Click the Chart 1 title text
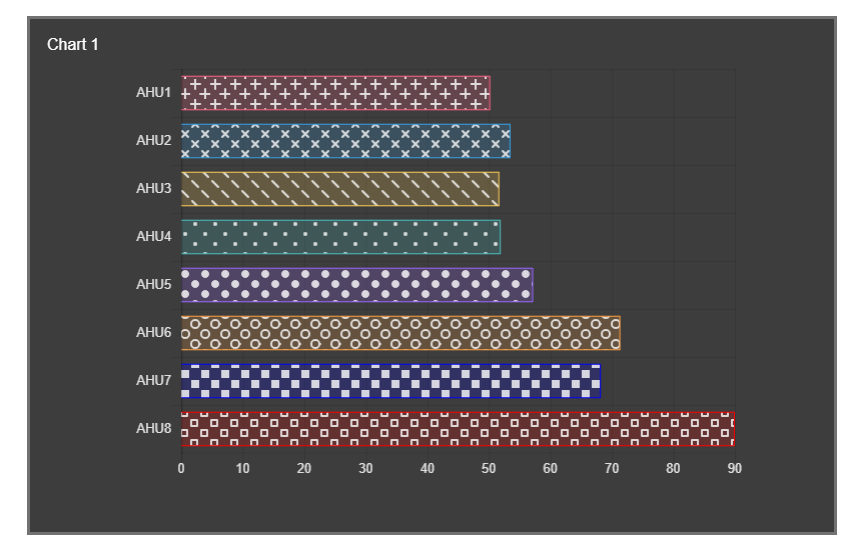Screen dimensions: 857x551 coord(73,45)
